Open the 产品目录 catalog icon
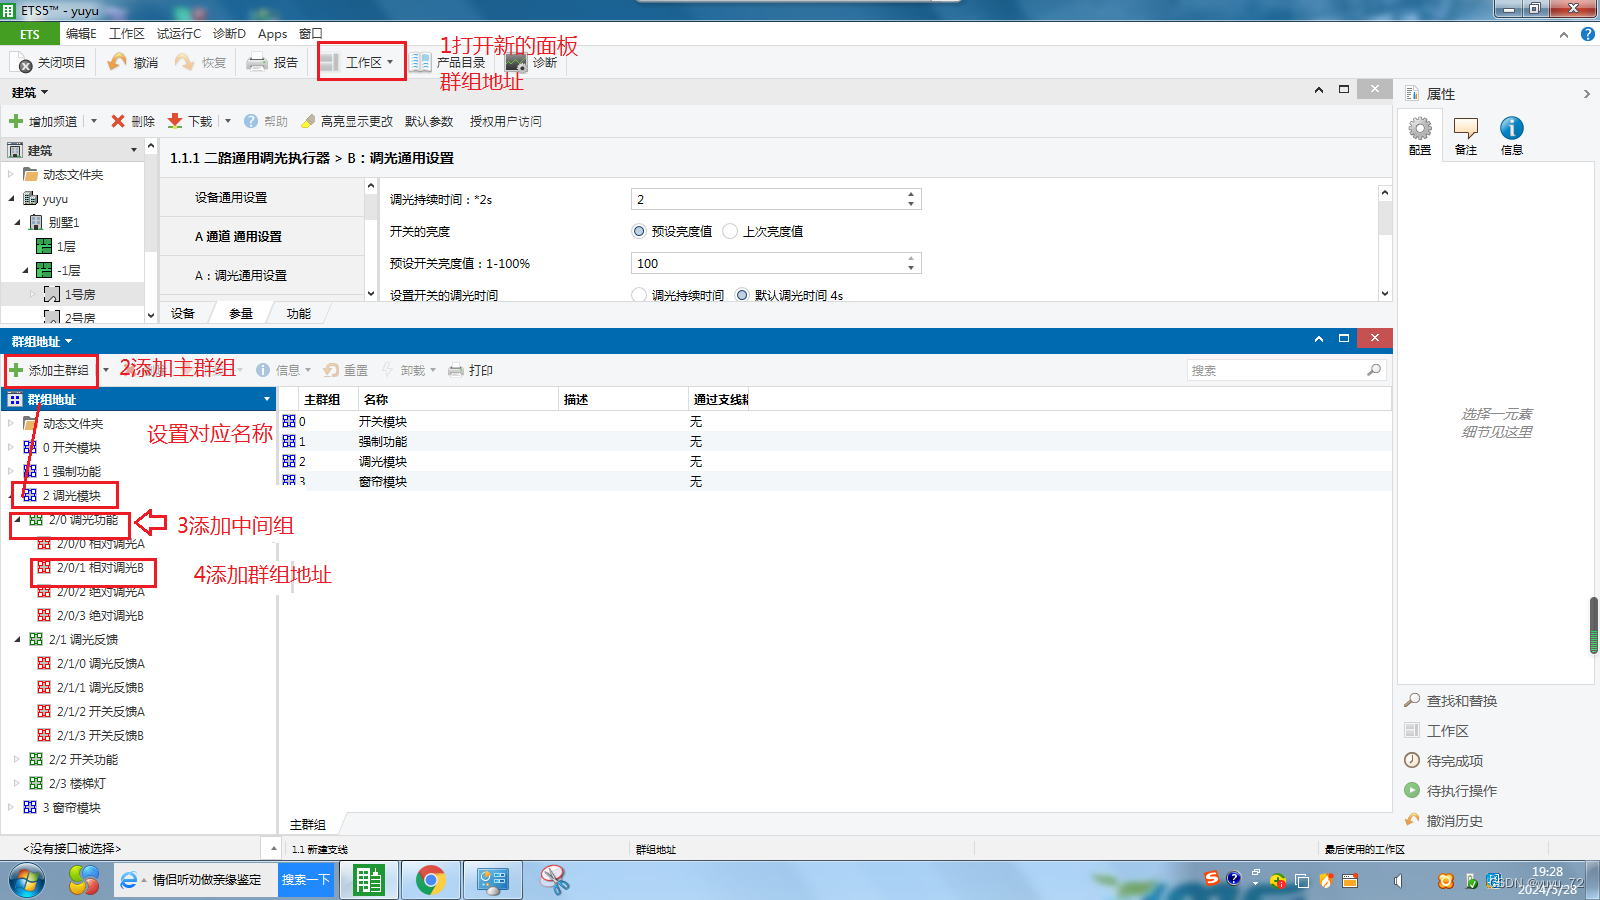 (421, 62)
